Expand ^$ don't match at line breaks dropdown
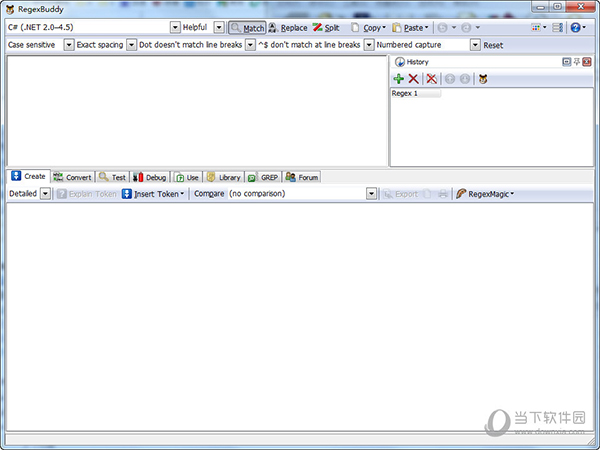 368,45
